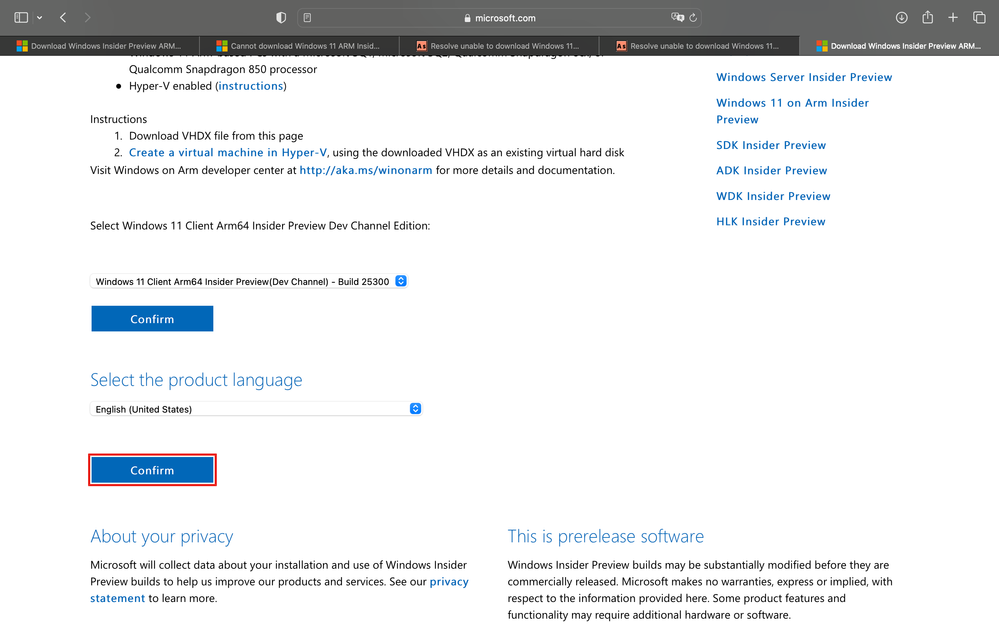Open Windows 11 on Arm Insider Preview link
Screen dimensions: 999x624
pyautogui.click(x=792, y=111)
